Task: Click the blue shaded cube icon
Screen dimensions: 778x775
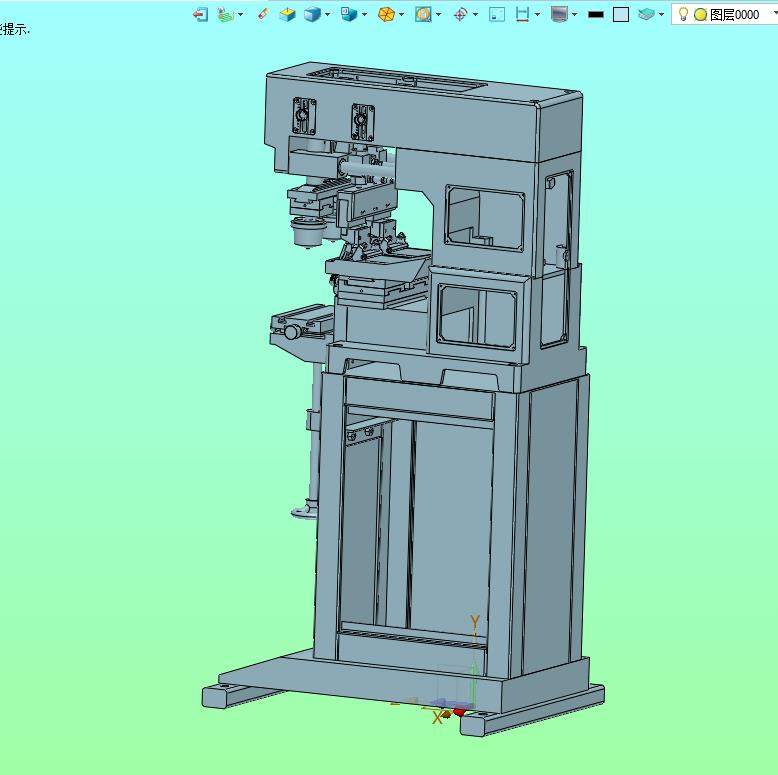Action: (312, 14)
